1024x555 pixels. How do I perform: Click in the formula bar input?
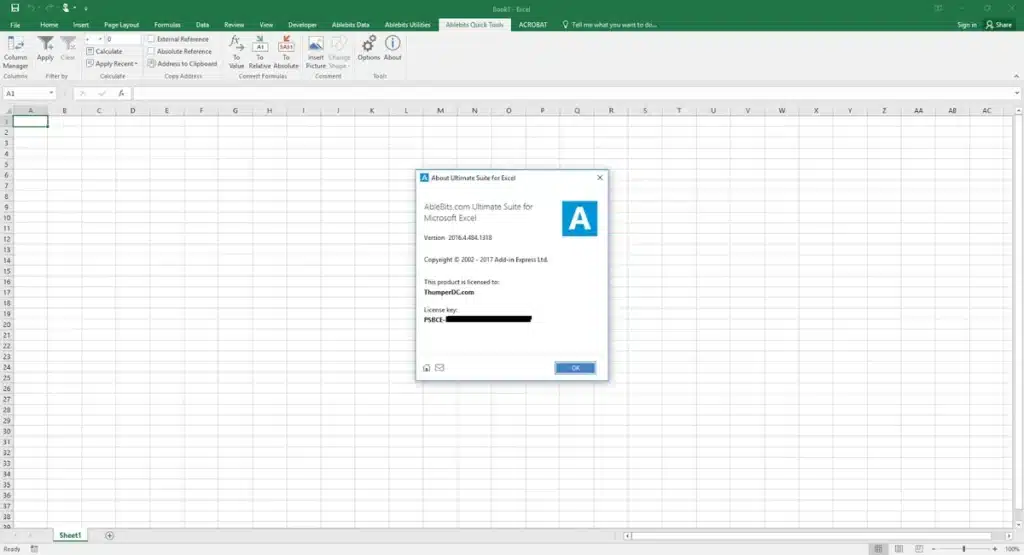click(572, 93)
